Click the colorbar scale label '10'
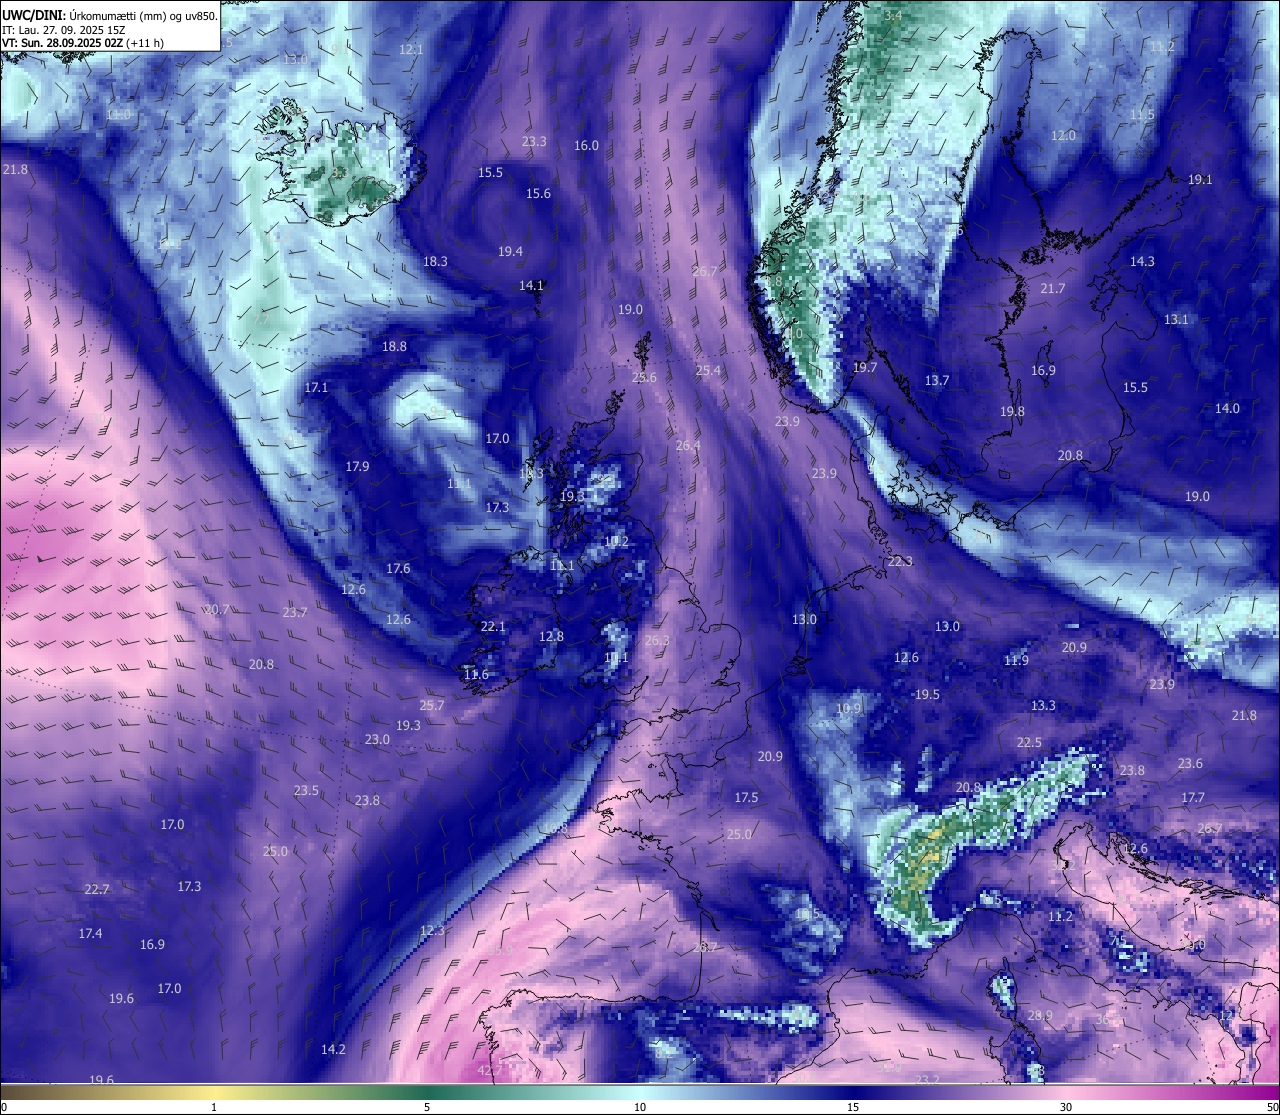This screenshot has height=1115, width=1280. (640, 1107)
